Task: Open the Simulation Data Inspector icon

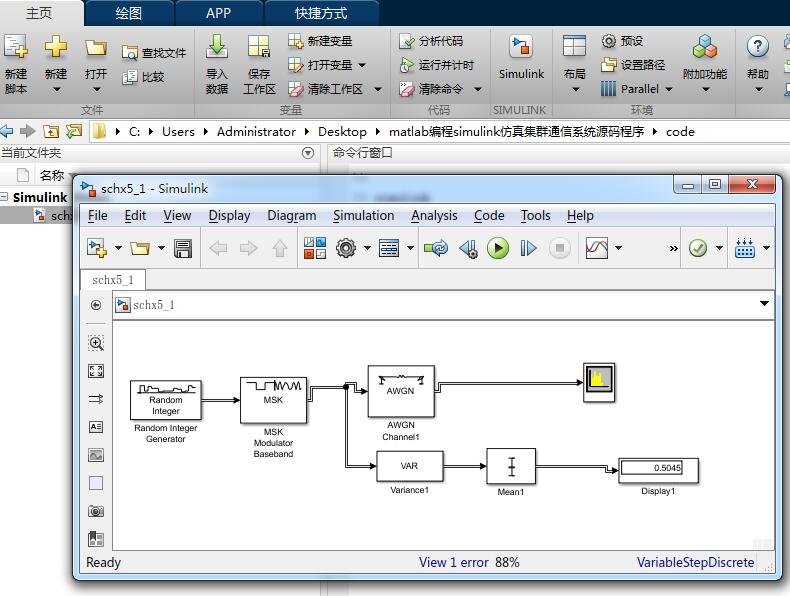Action: (x=597, y=248)
